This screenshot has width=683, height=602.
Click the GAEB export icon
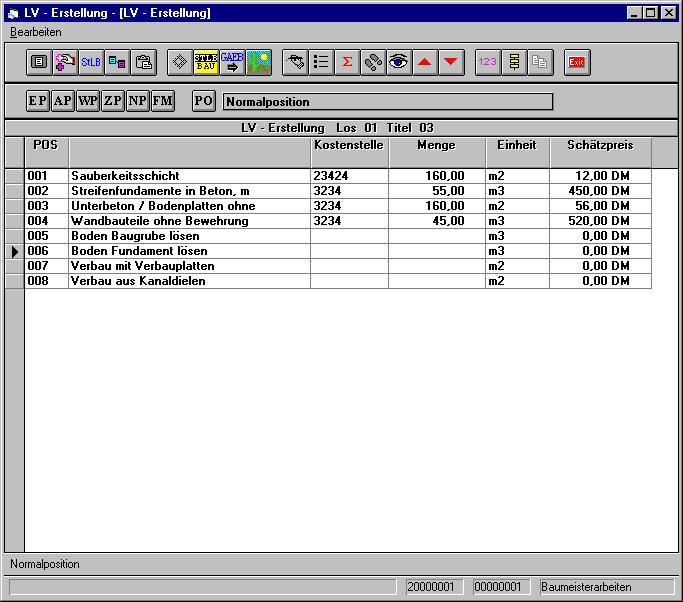(x=232, y=62)
